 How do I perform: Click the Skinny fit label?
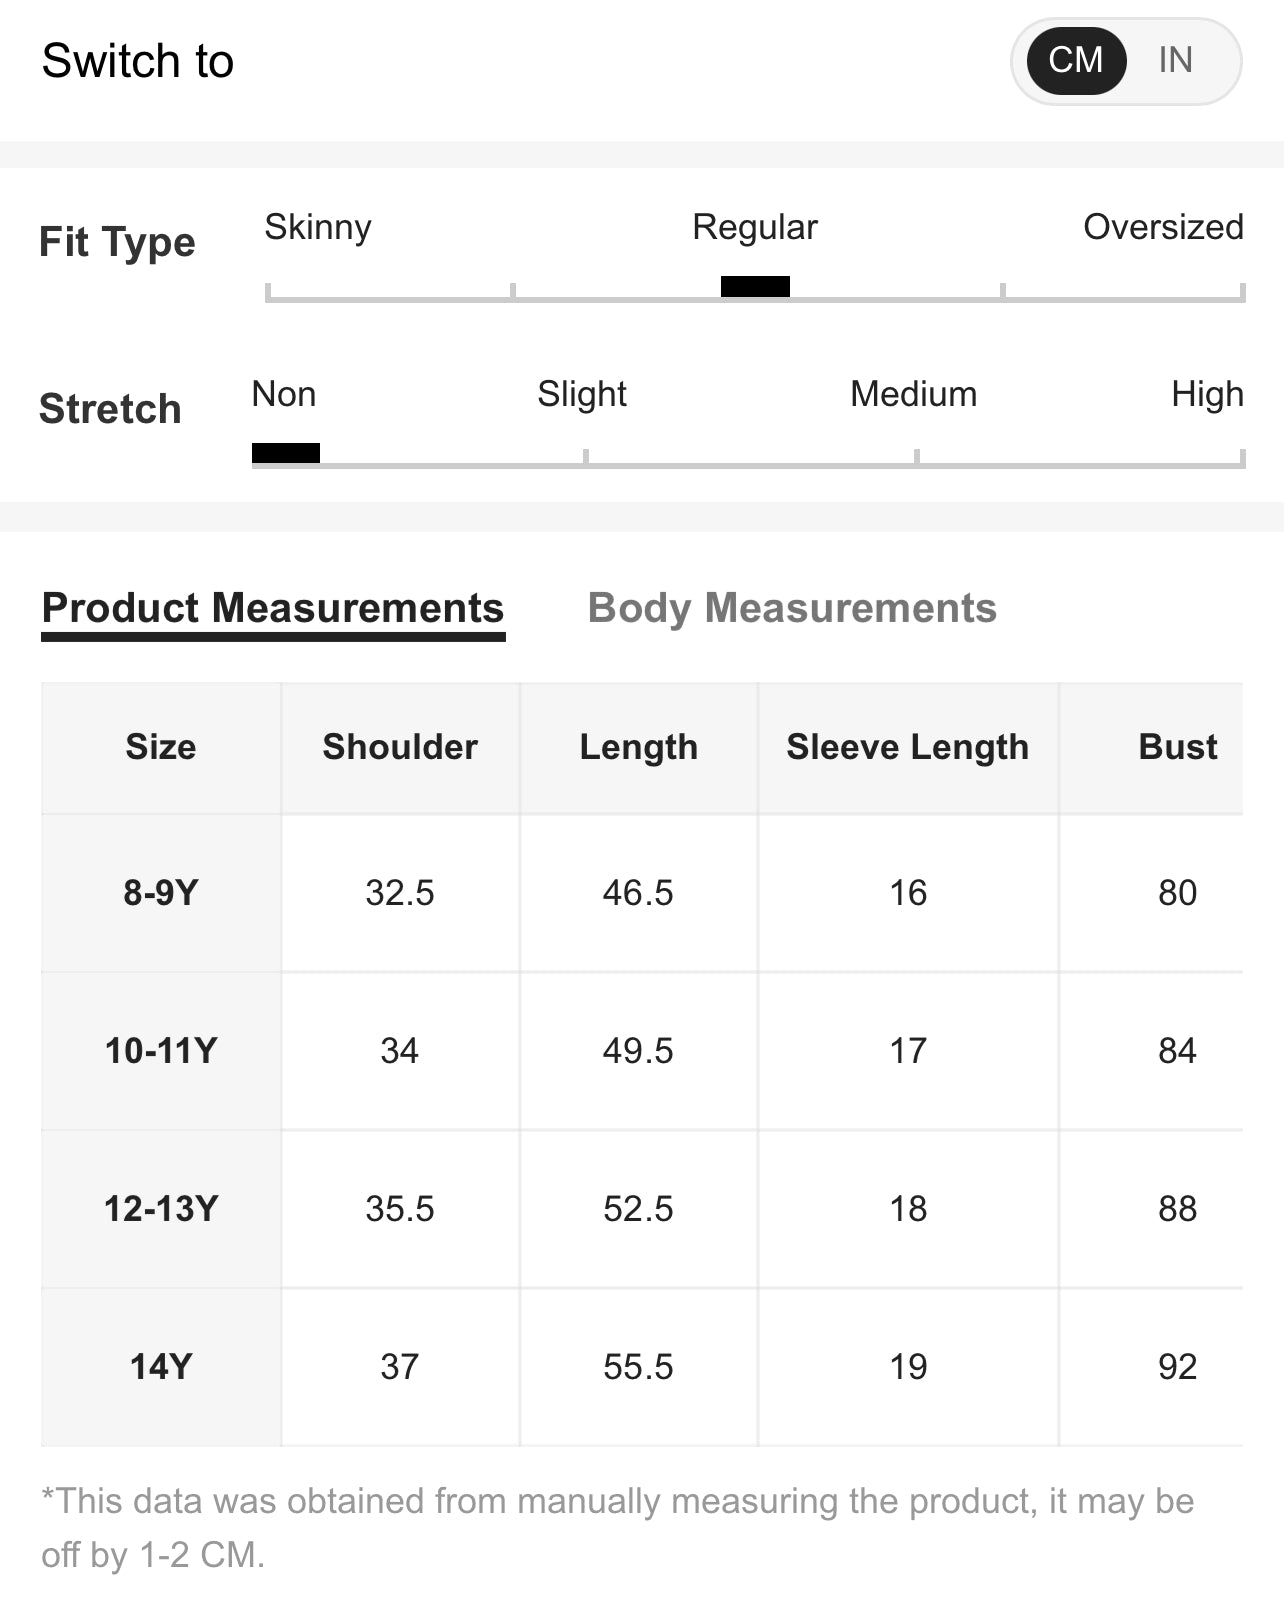[x=318, y=227]
